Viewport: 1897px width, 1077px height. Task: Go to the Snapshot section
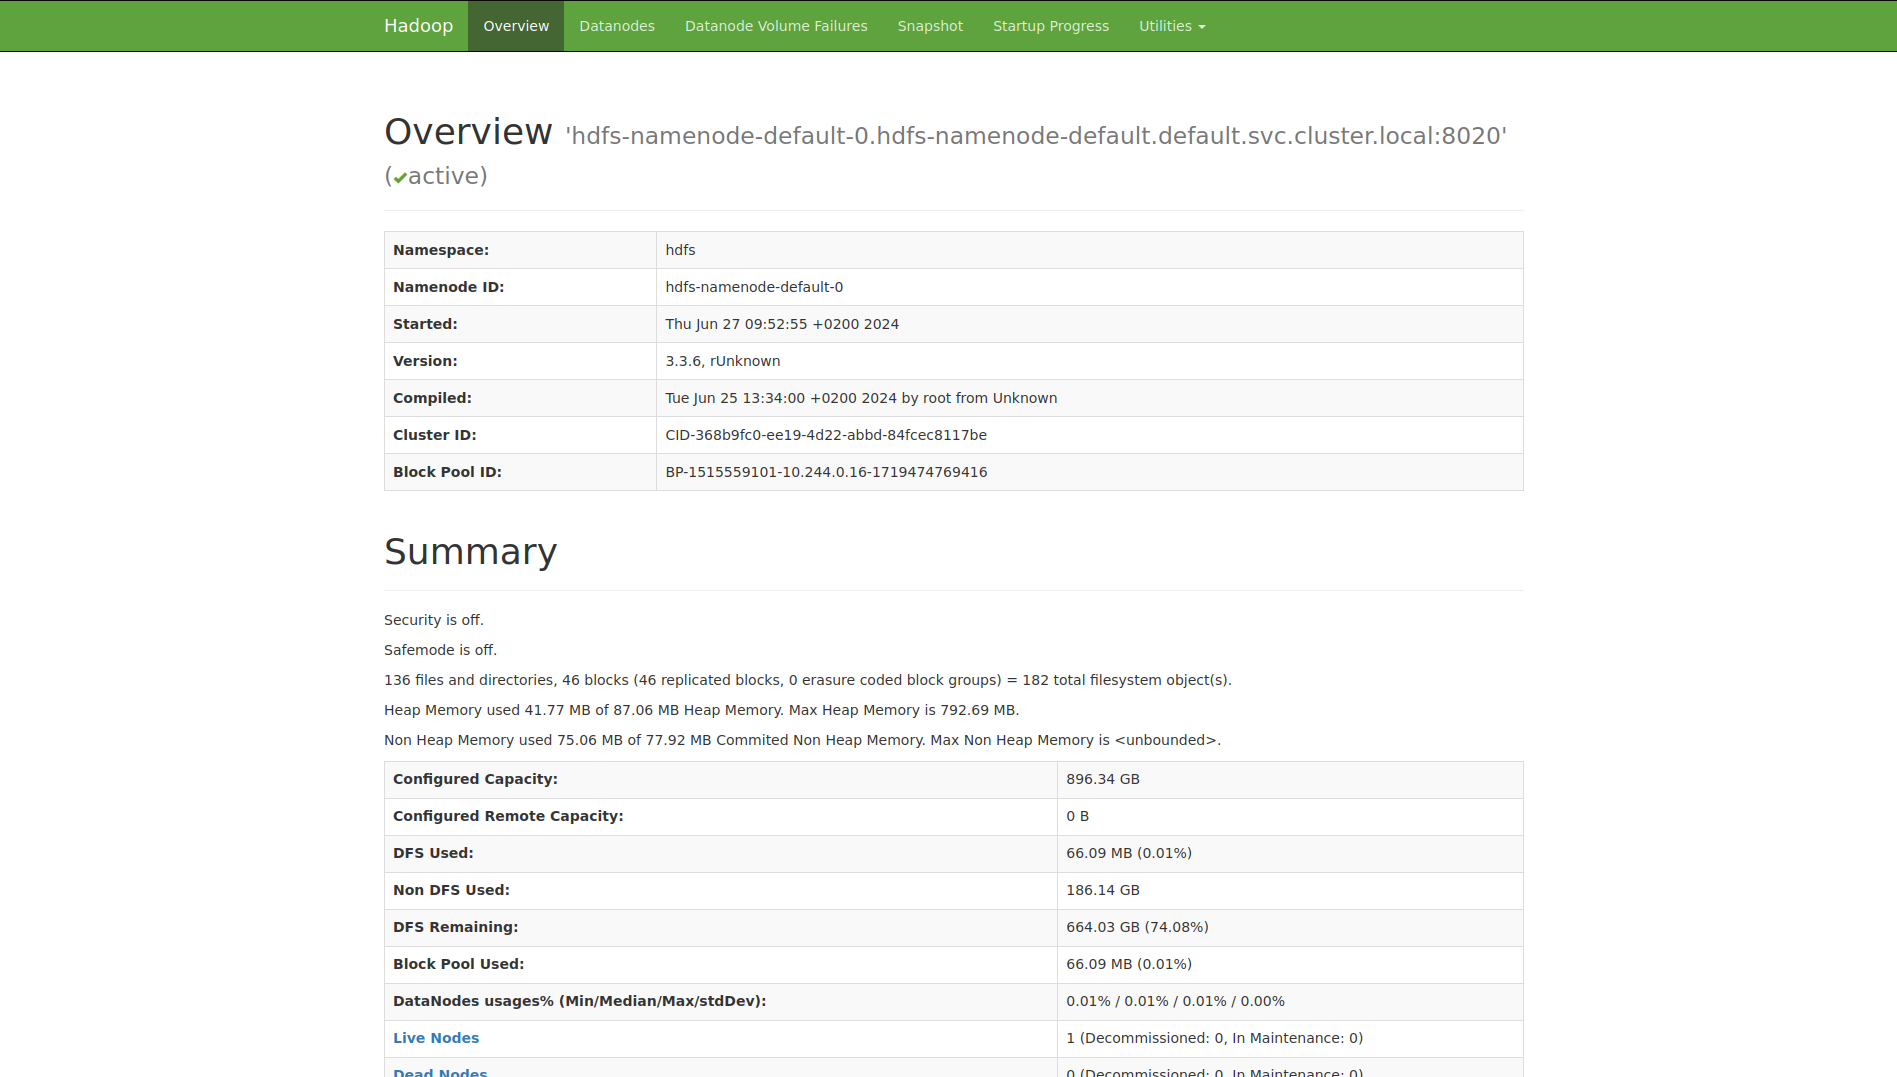point(929,25)
